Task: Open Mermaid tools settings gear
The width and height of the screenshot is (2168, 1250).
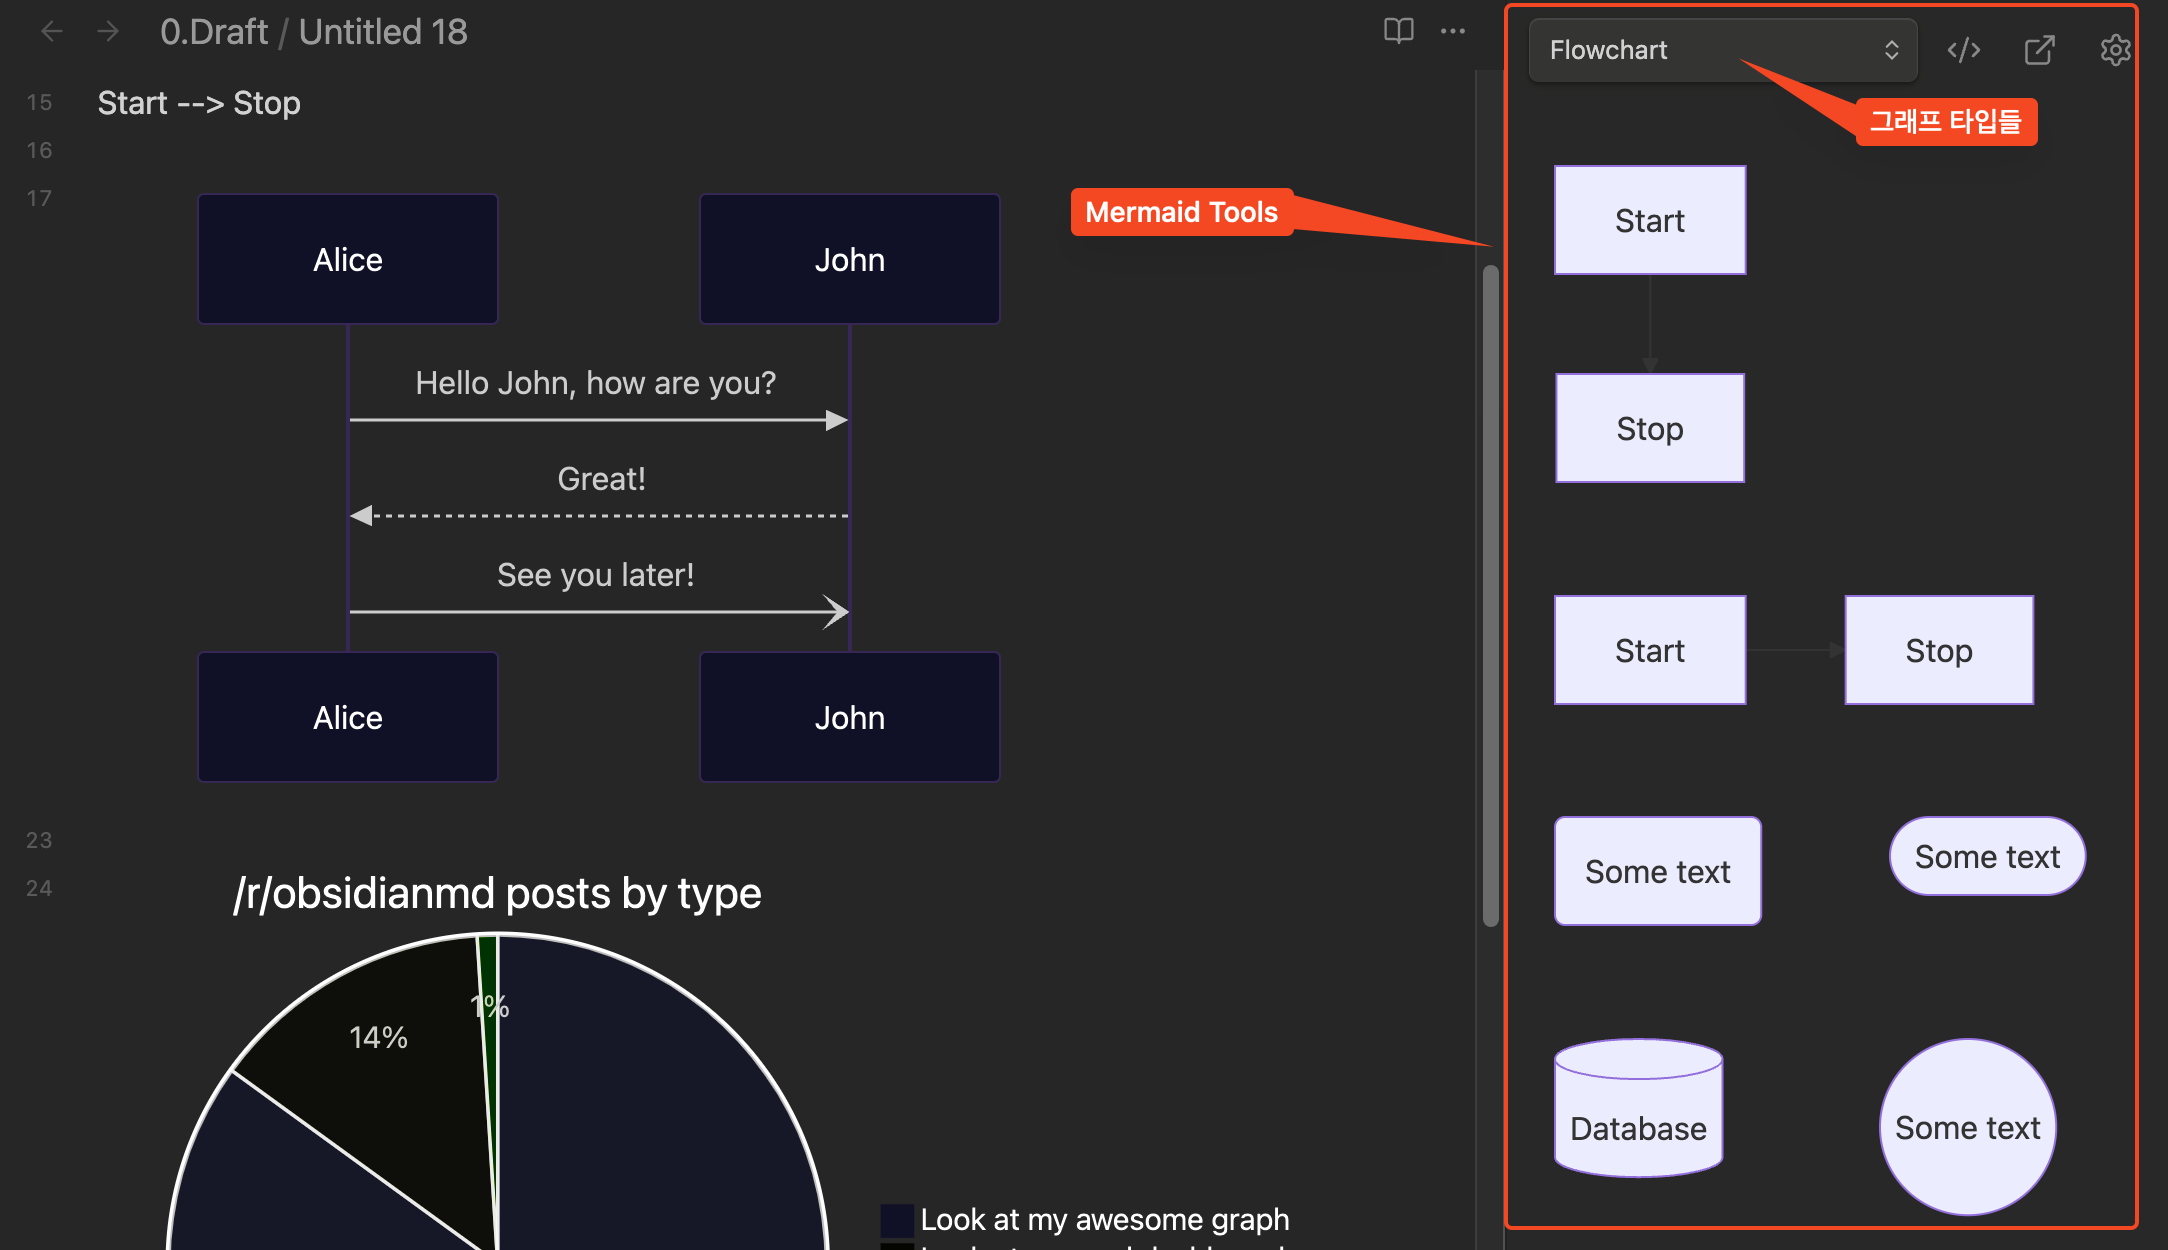Action: (x=2115, y=50)
